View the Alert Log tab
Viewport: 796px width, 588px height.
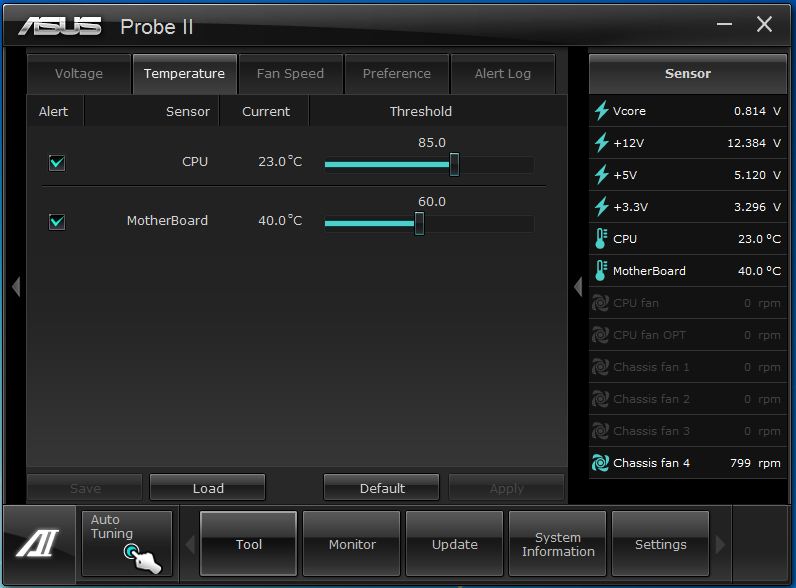tap(503, 74)
